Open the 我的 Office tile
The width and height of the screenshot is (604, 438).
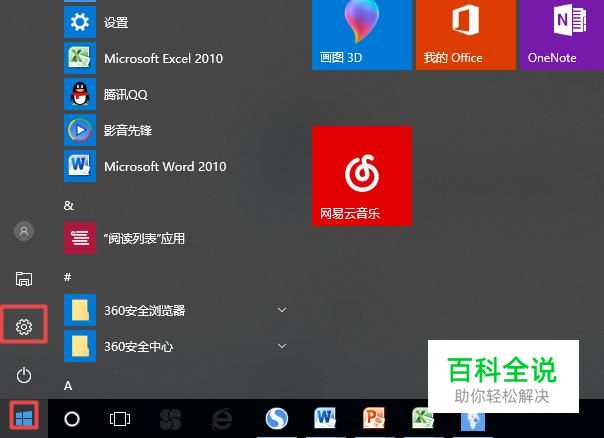[466, 35]
